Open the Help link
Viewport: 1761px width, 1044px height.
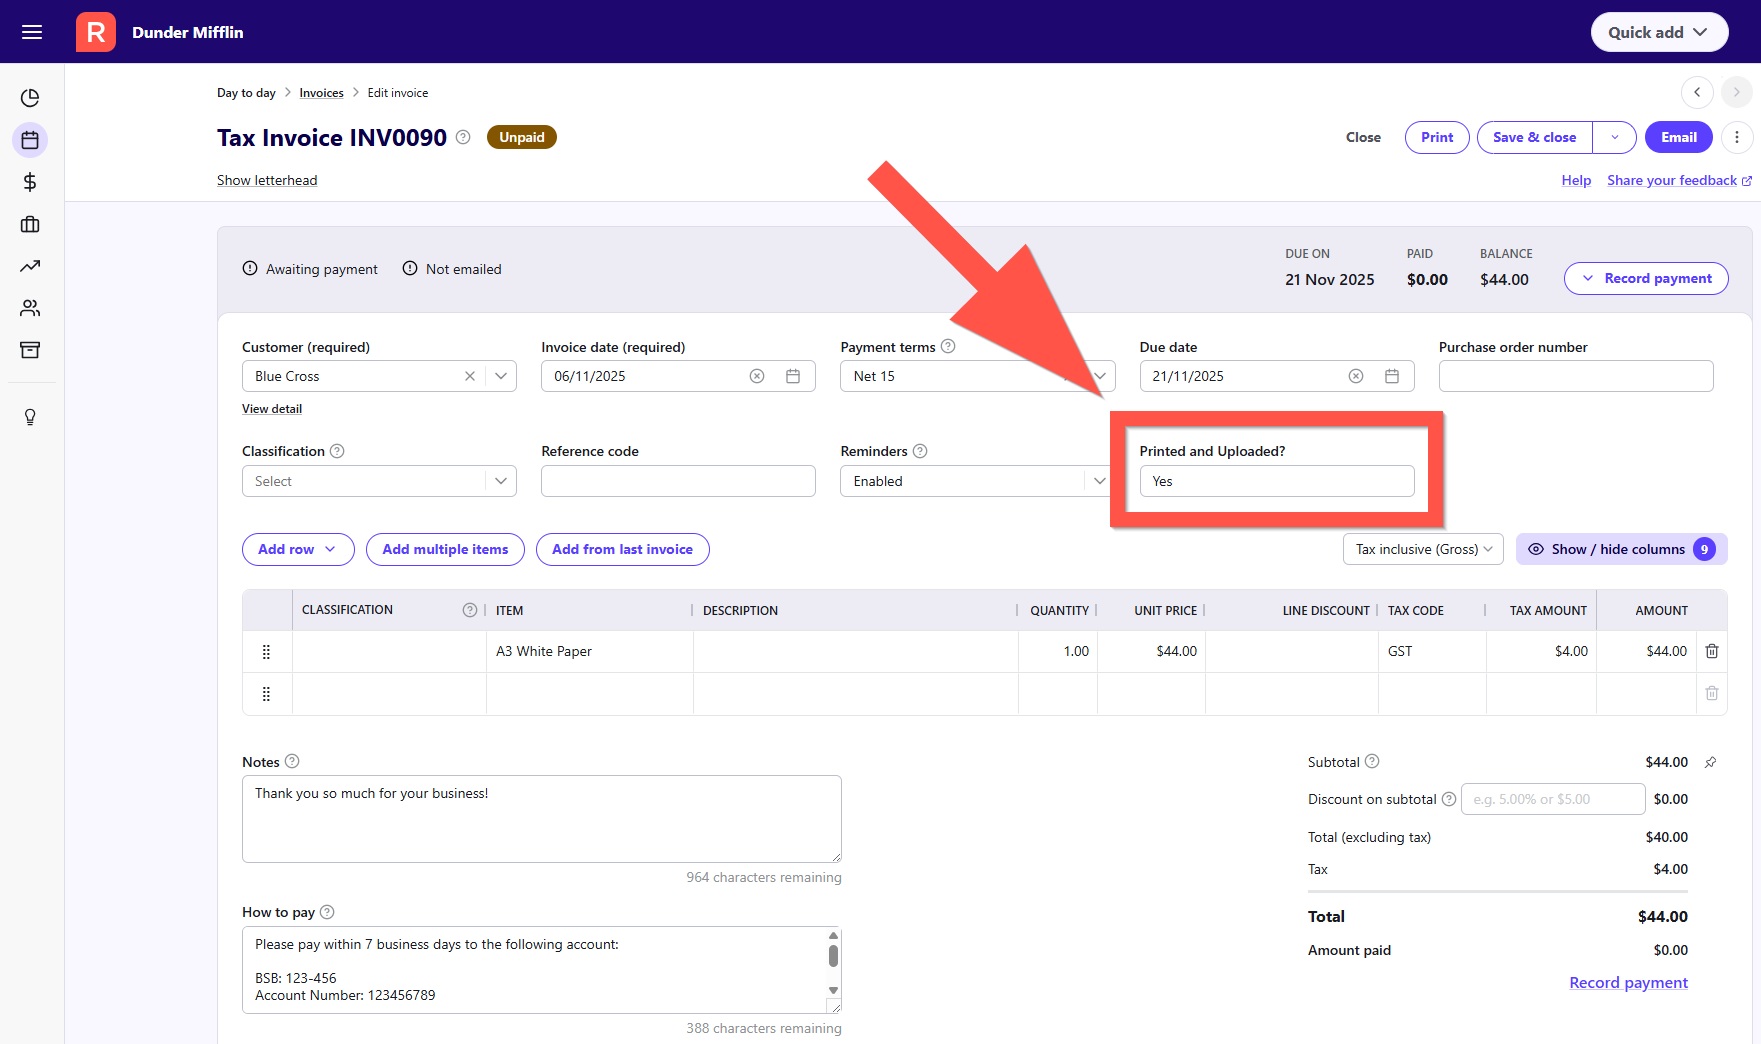(1576, 180)
